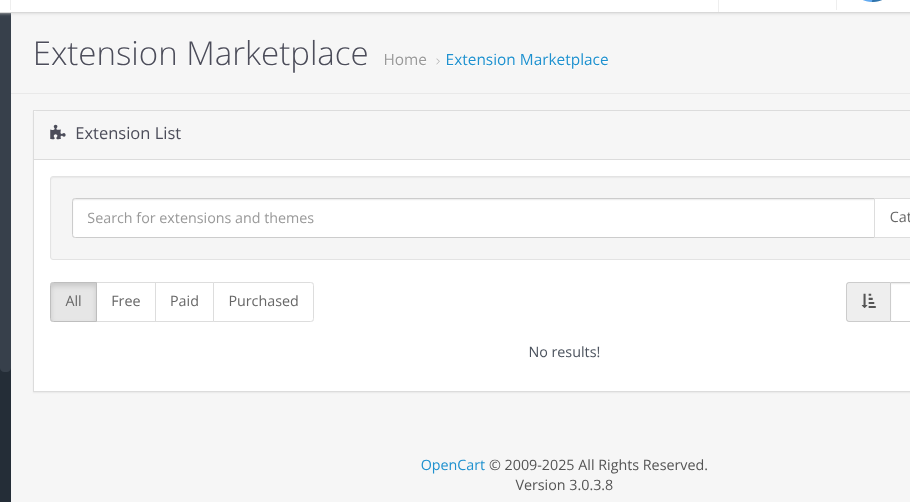Select the All license filter
Screen dimensions: 910x502
74,301
